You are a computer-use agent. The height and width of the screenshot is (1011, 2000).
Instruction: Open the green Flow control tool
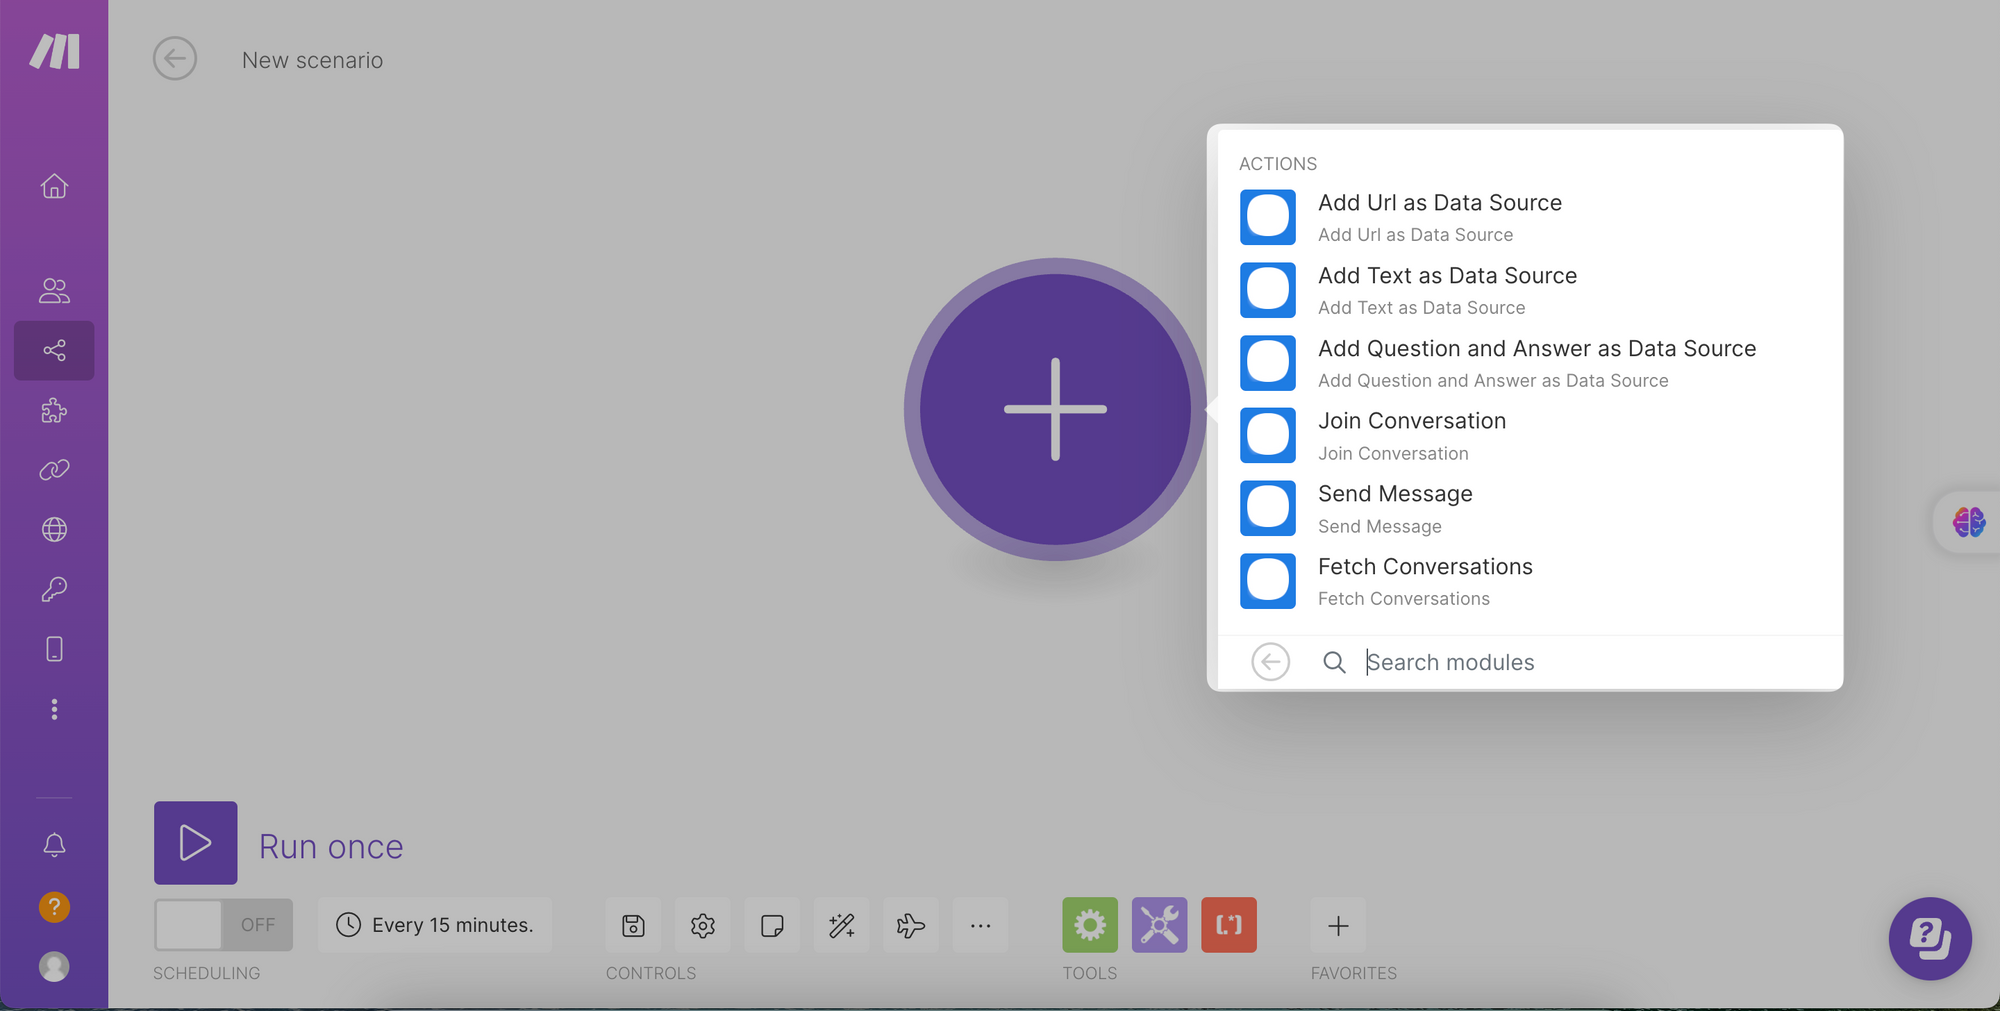(1090, 925)
